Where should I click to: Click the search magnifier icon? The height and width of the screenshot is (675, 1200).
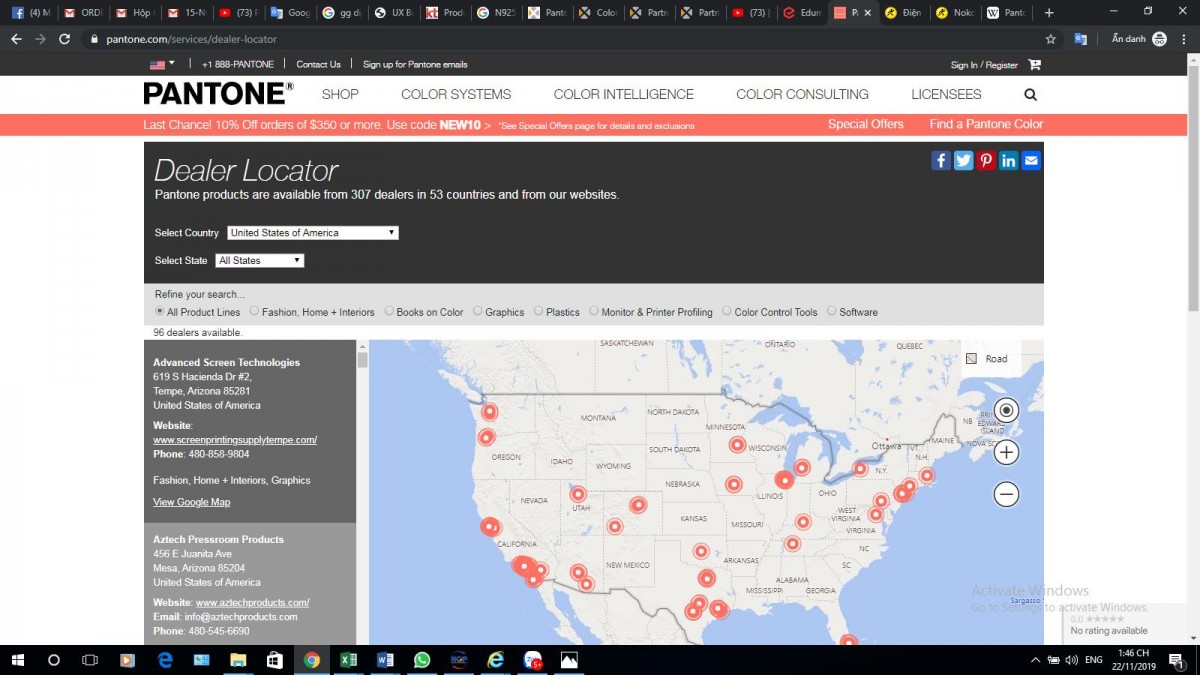coord(1030,95)
